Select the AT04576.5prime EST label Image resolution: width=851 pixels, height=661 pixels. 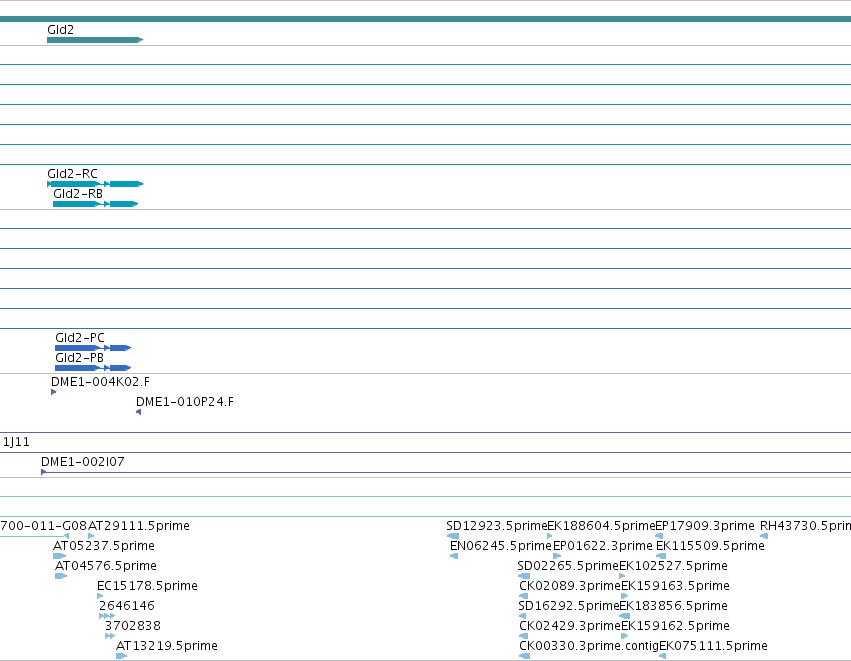click(x=105, y=565)
